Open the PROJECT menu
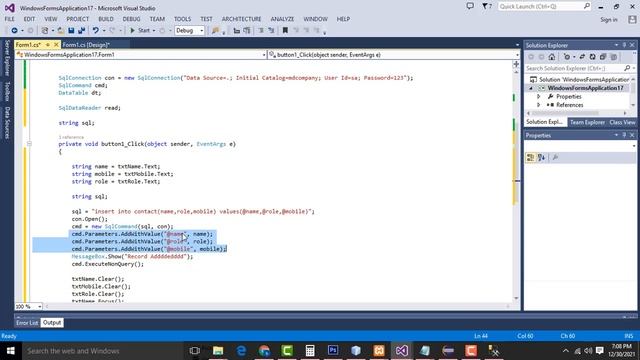The height and width of the screenshot is (360, 640). 78,19
